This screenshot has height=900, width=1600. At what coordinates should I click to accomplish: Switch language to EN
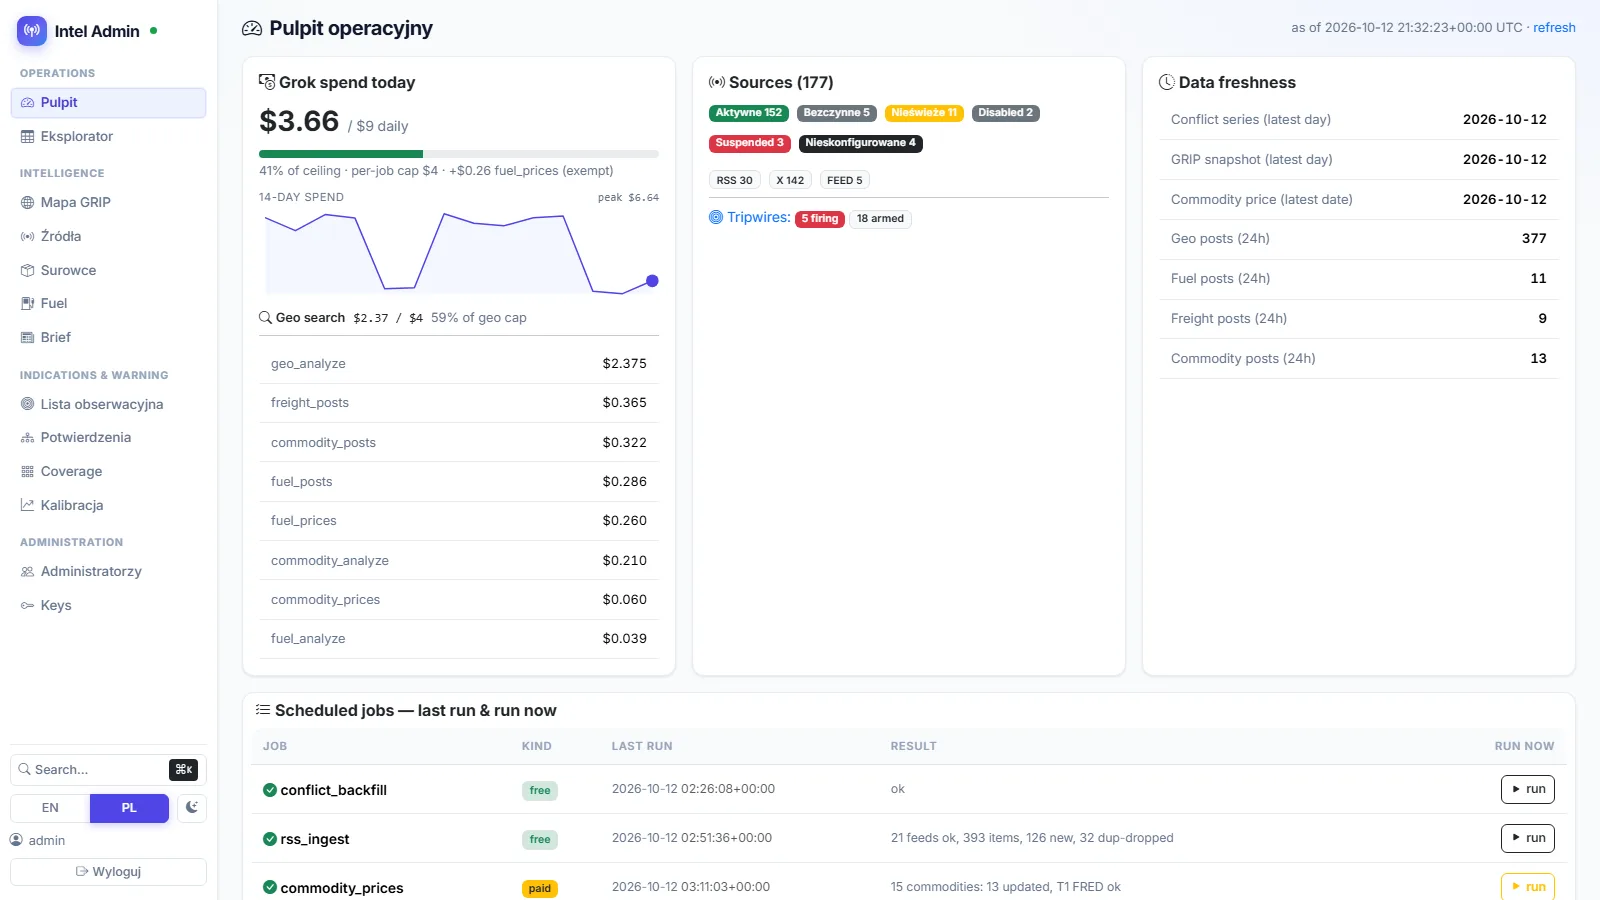(50, 808)
